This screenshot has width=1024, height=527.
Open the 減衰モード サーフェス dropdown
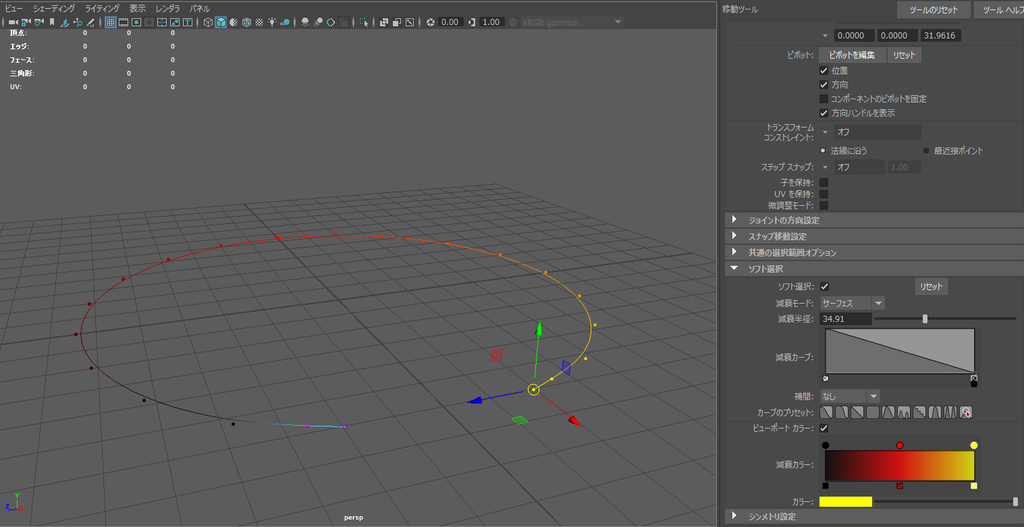pos(852,303)
